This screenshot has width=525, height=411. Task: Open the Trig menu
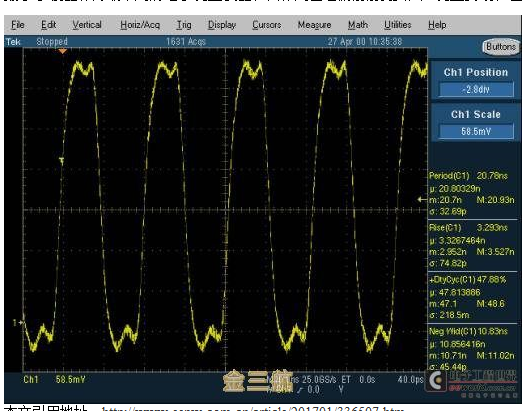(x=184, y=25)
